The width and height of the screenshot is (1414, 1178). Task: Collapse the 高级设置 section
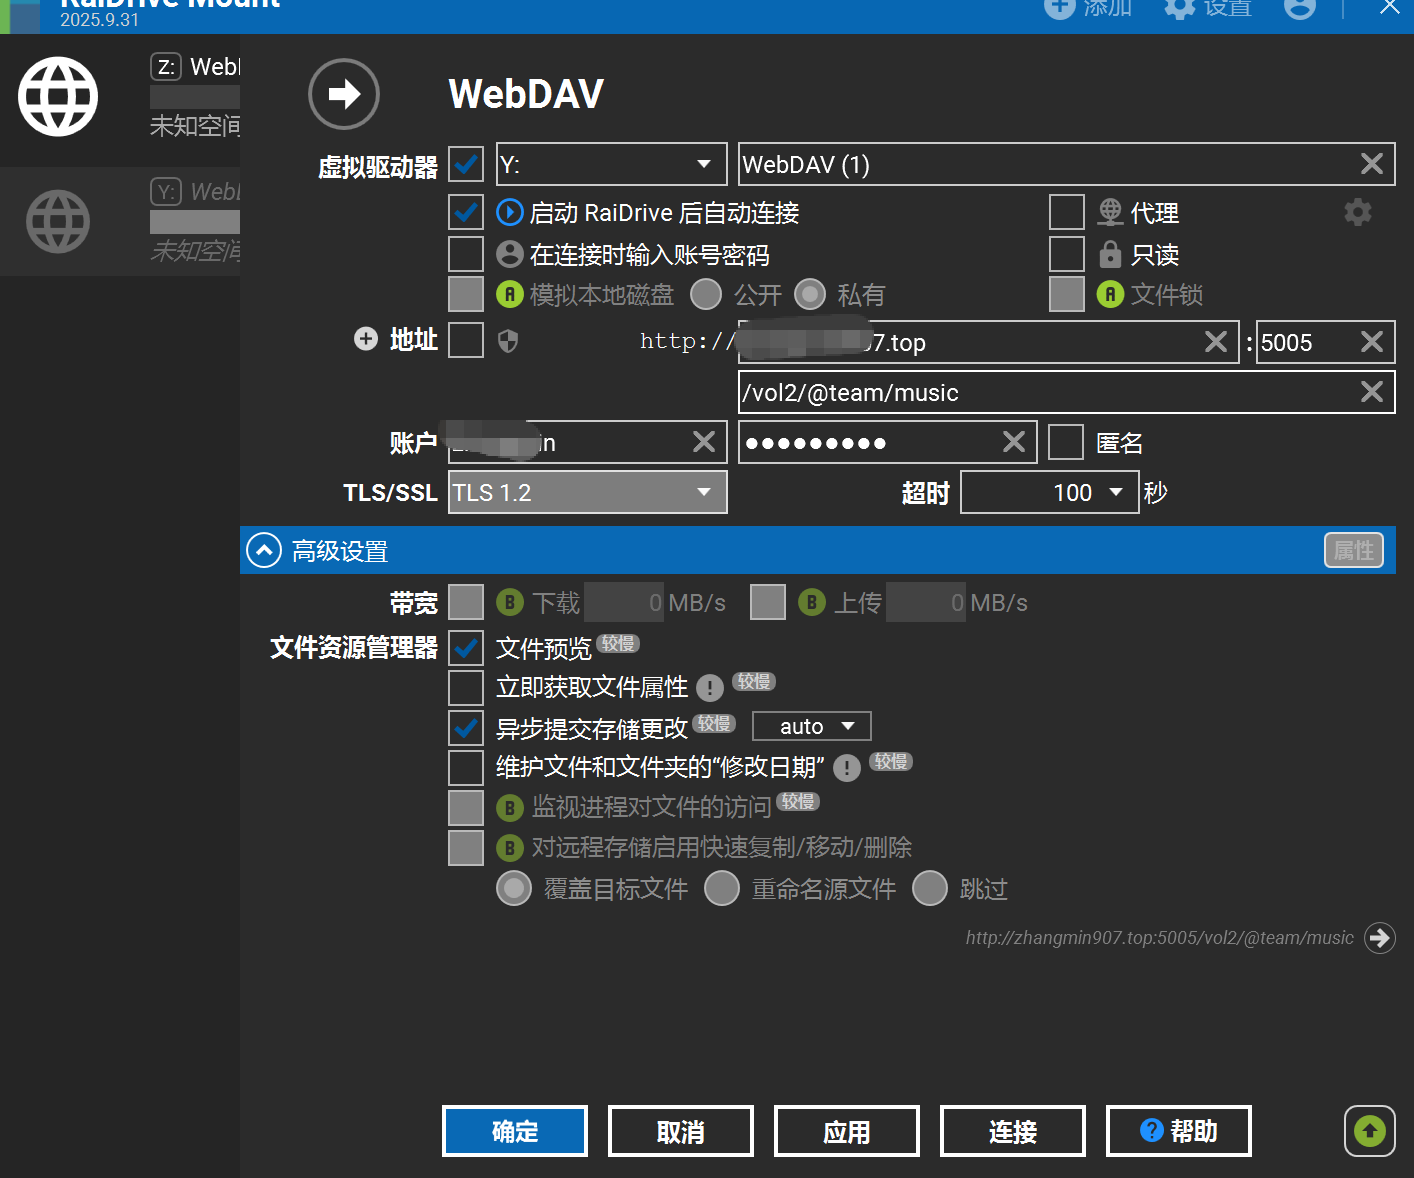(x=264, y=550)
